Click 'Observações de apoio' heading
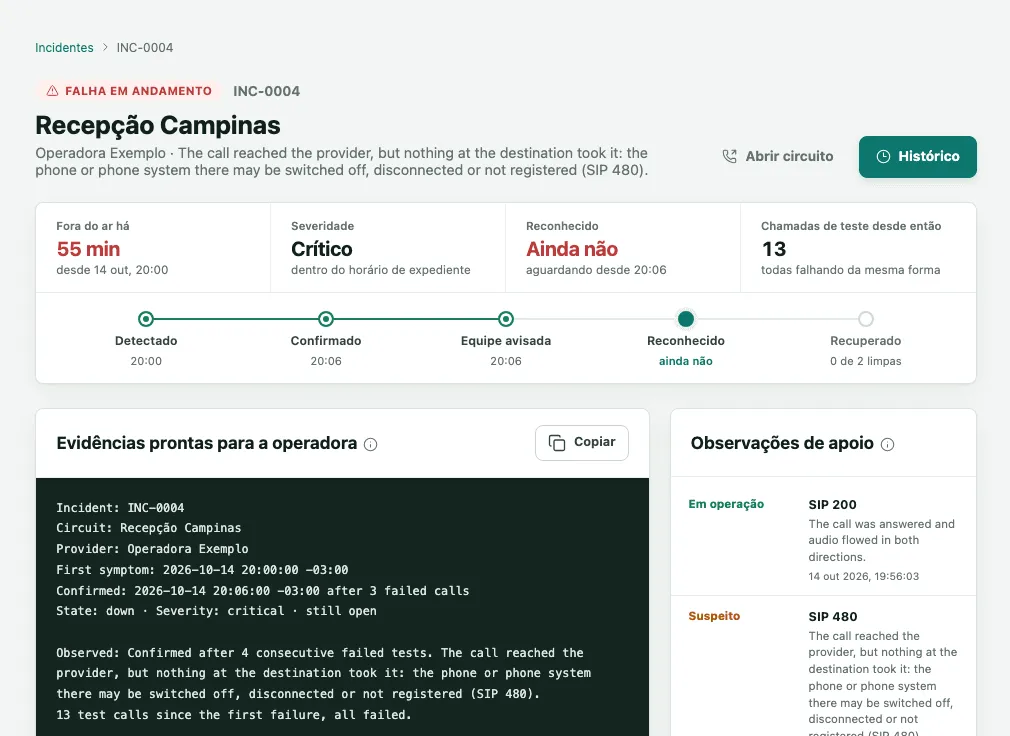This screenshot has width=1010, height=736. (x=782, y=444)
